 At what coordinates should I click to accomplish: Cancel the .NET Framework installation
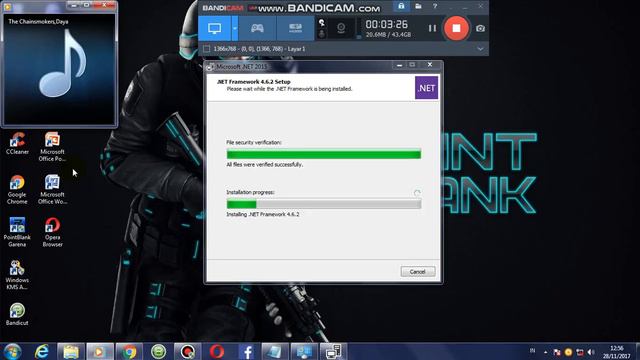[x=418, y=271]
